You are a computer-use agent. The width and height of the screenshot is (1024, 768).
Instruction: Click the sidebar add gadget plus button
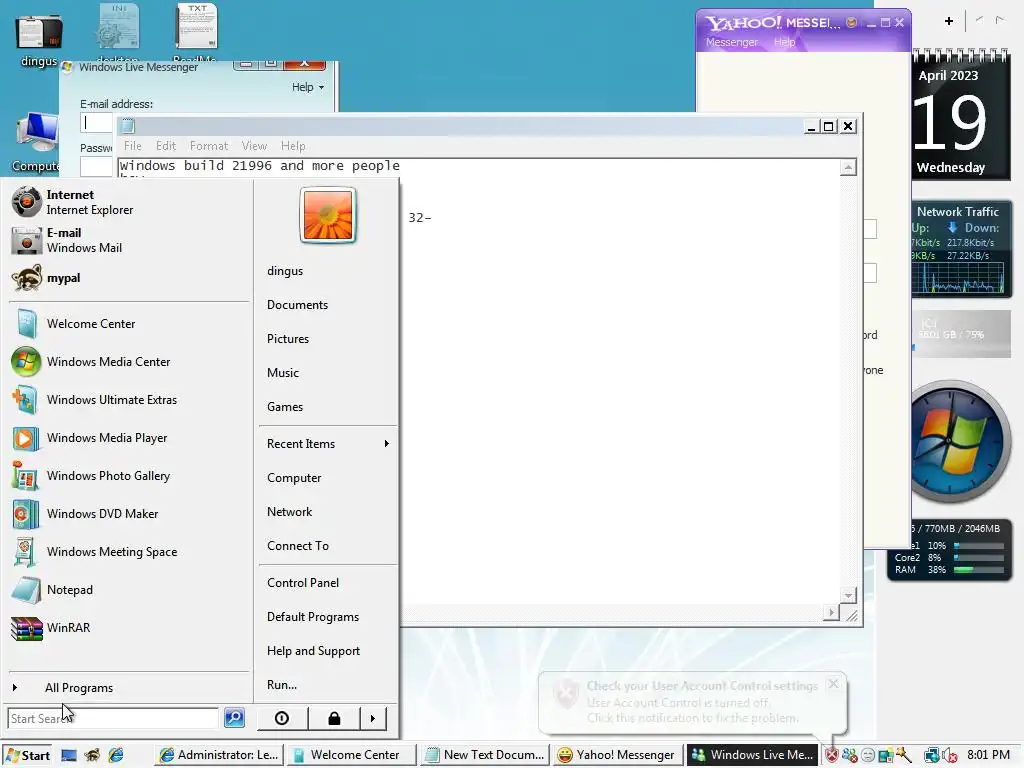click(x=949, y=21)
